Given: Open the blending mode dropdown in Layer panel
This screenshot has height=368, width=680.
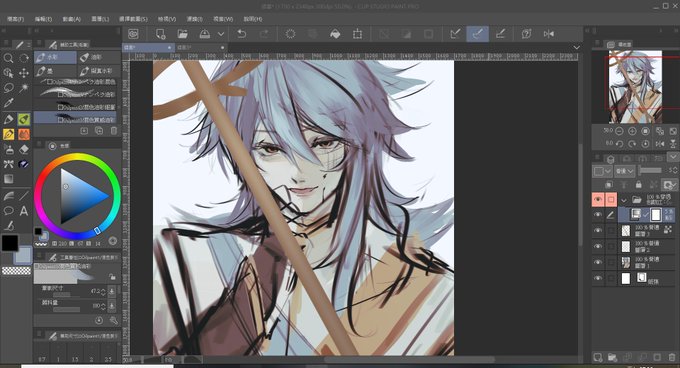Looking at the screenshot, I should 625,171.
